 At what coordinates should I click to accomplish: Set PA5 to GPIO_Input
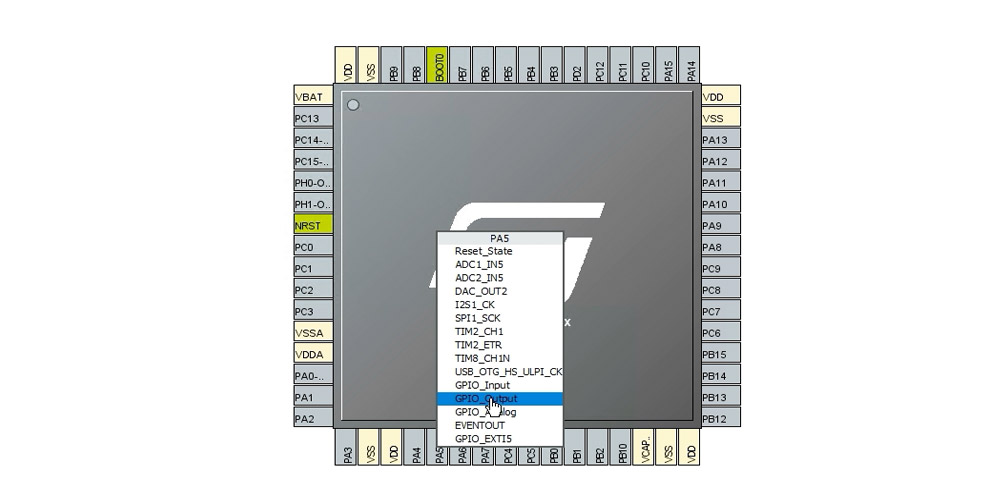pyautogui.click(x=499, y=385)
